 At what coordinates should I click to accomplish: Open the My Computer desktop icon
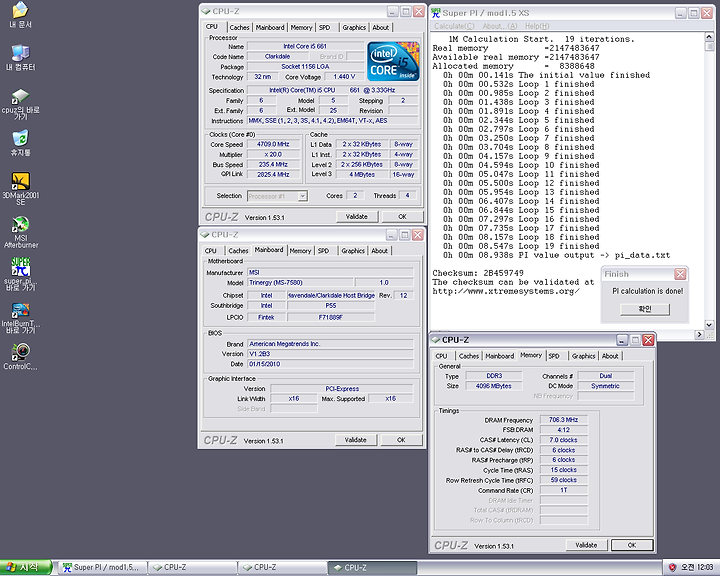[20, 57]
